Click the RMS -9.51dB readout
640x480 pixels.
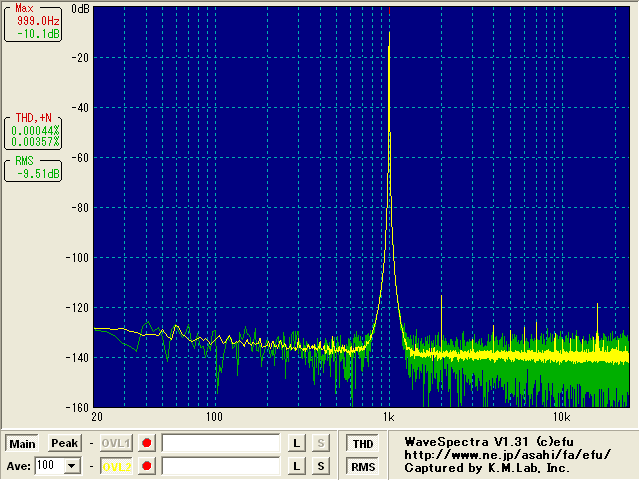[x=38, y=174]
